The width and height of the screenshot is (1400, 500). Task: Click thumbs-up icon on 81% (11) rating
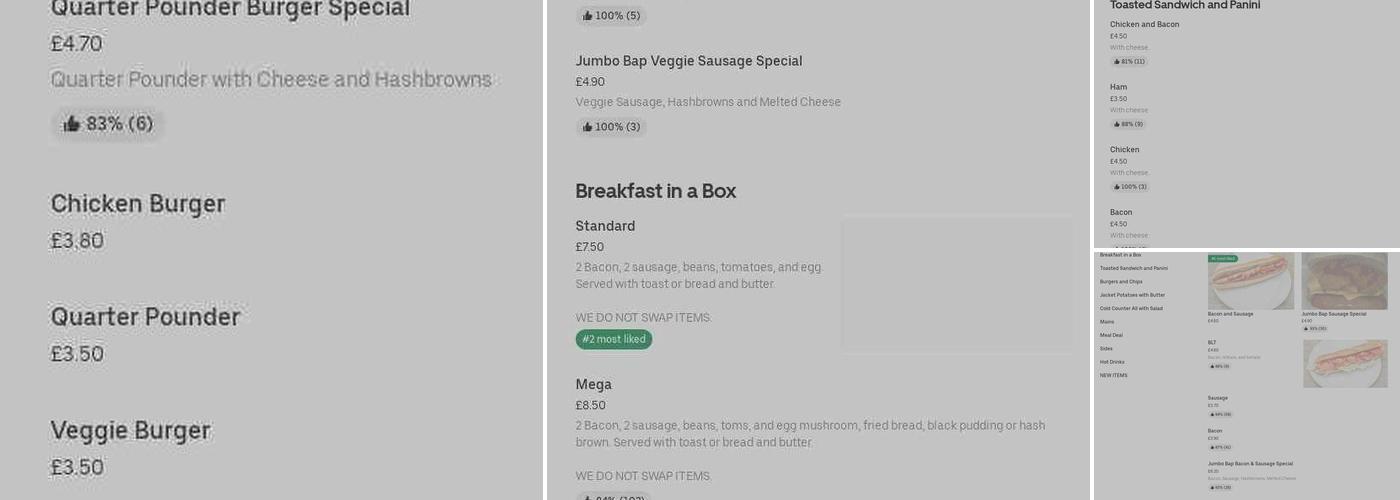click(1117, 62)
